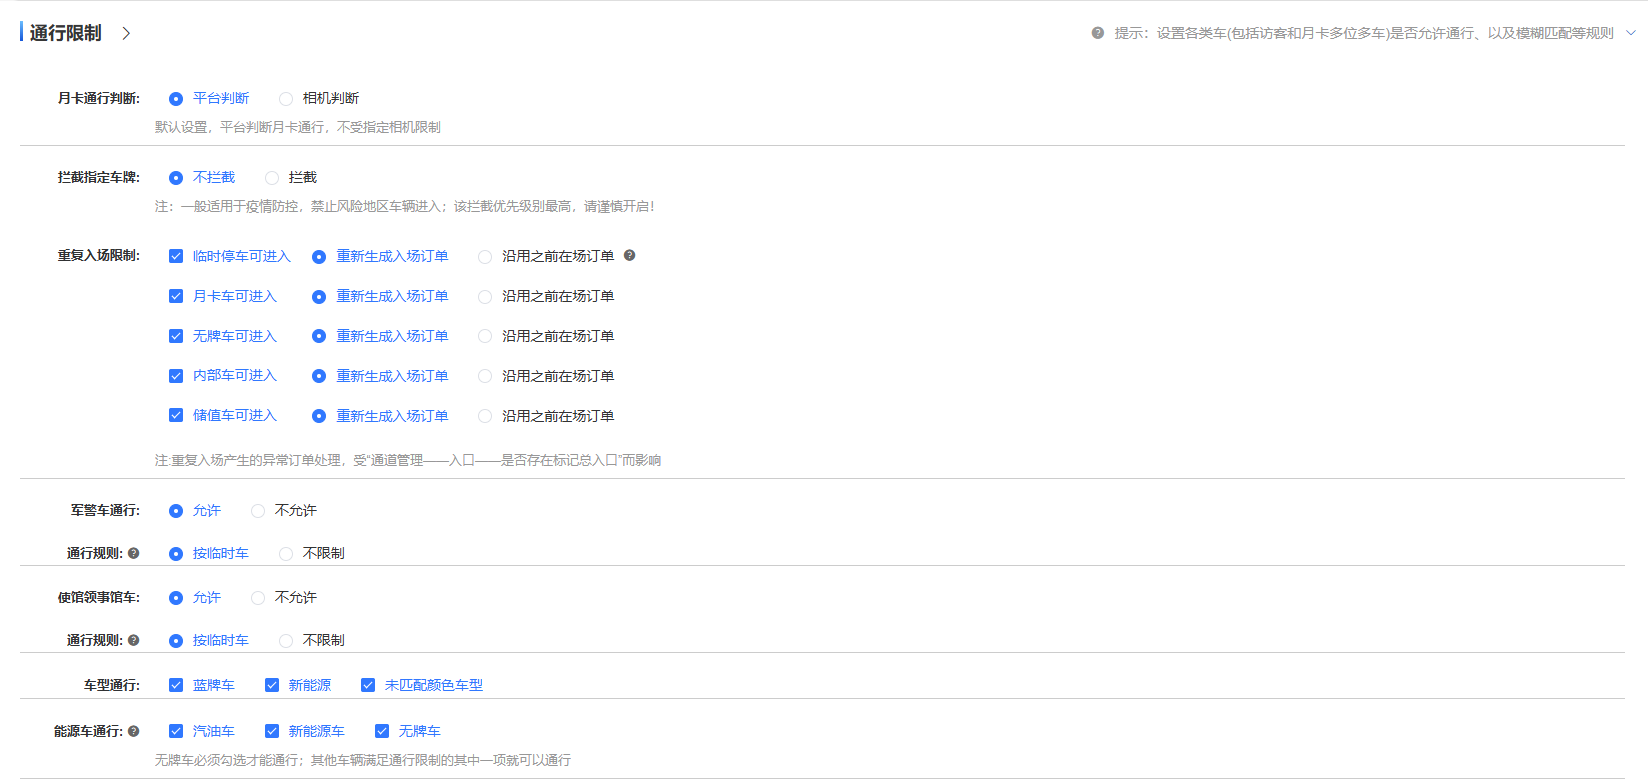1648x780 pixels.
Task: Select 重新生成入场订单 in 临时停车 row
Action: click(319, 257)
